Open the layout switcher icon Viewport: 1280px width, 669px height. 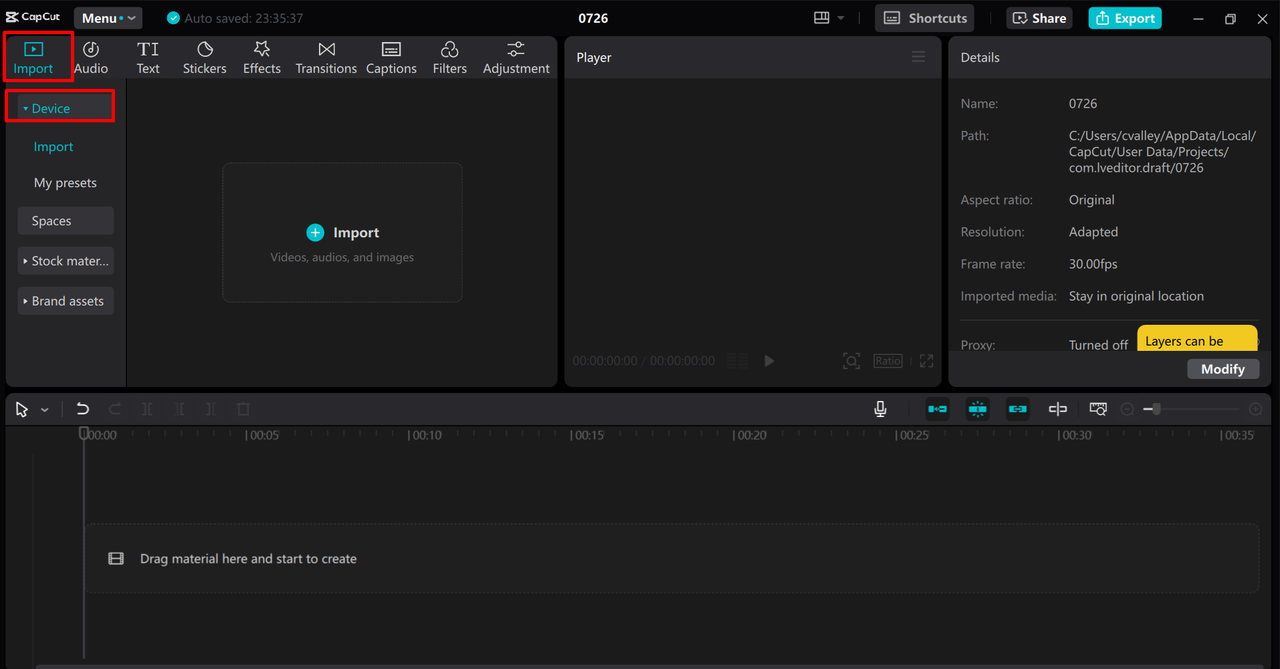tap(822, 18)
